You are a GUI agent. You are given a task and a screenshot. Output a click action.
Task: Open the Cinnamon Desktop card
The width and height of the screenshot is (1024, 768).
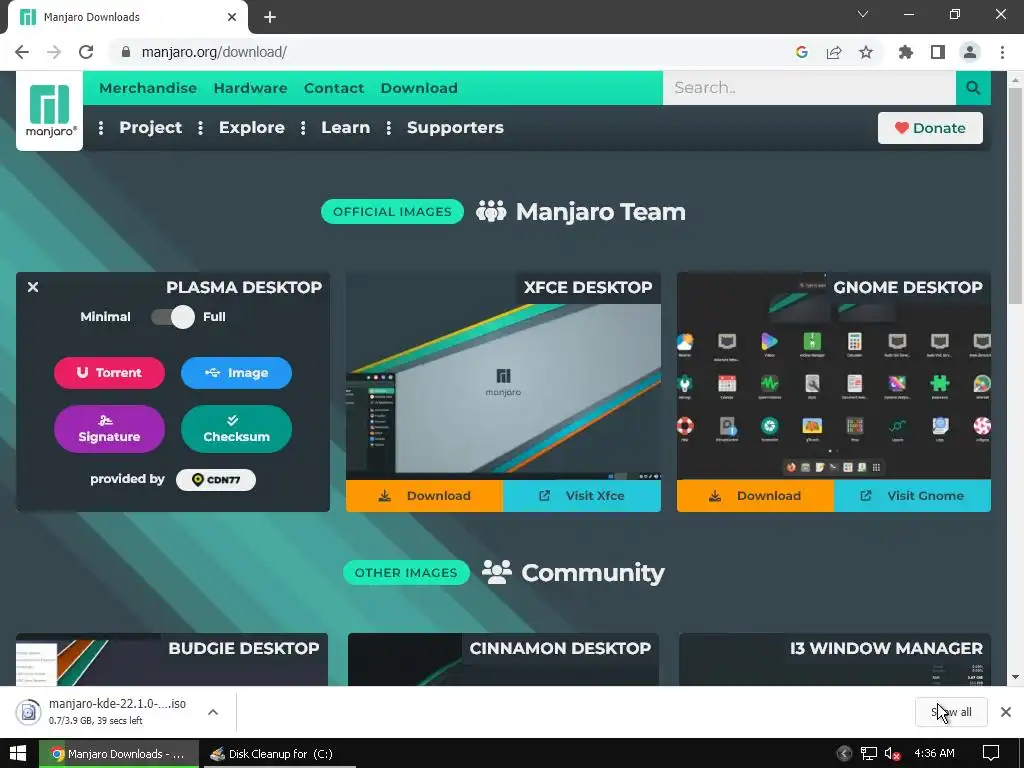coord(503,660)
